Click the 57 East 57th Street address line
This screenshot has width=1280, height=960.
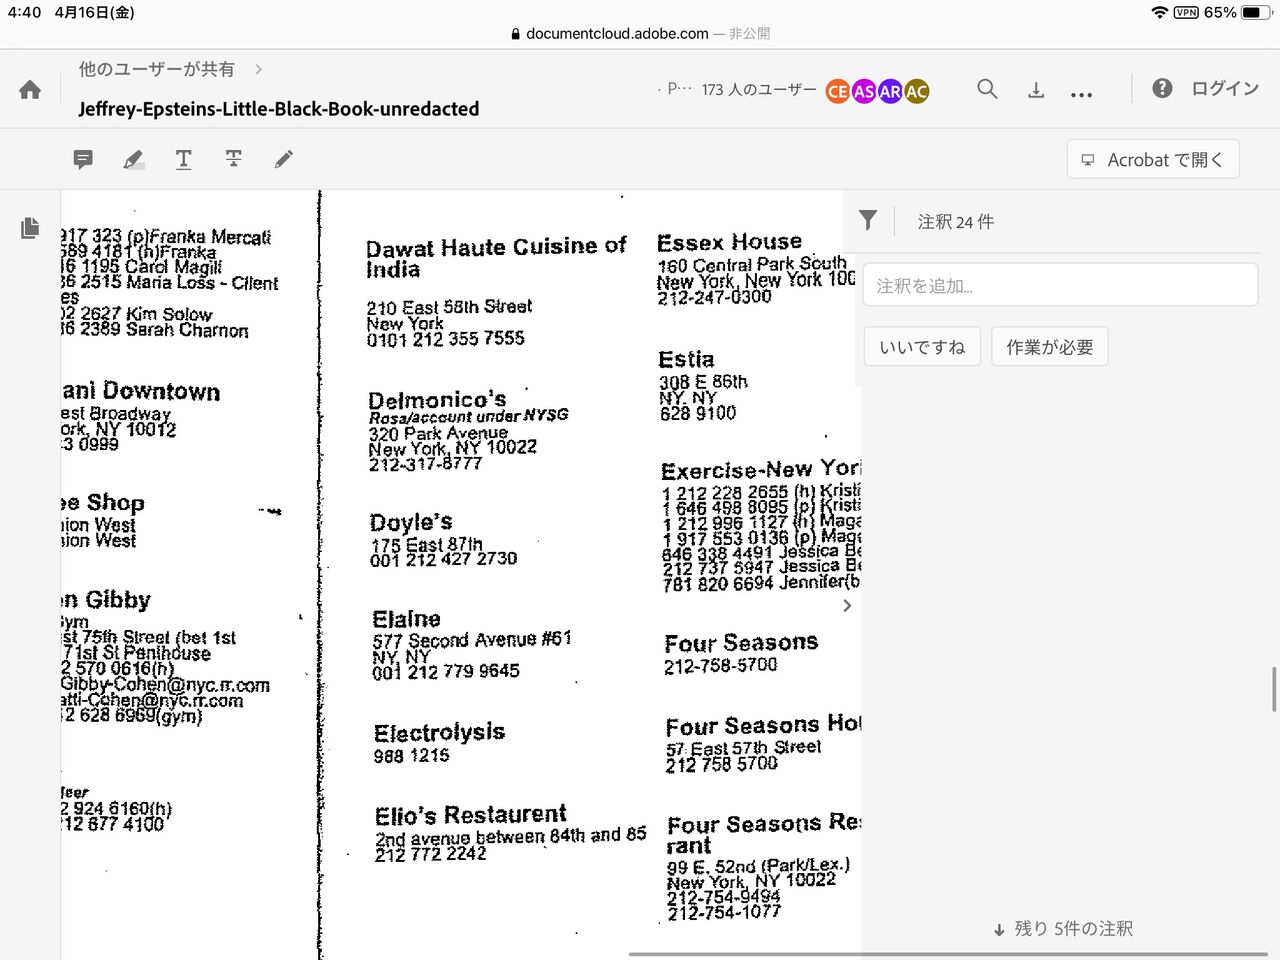pos(743,748)
